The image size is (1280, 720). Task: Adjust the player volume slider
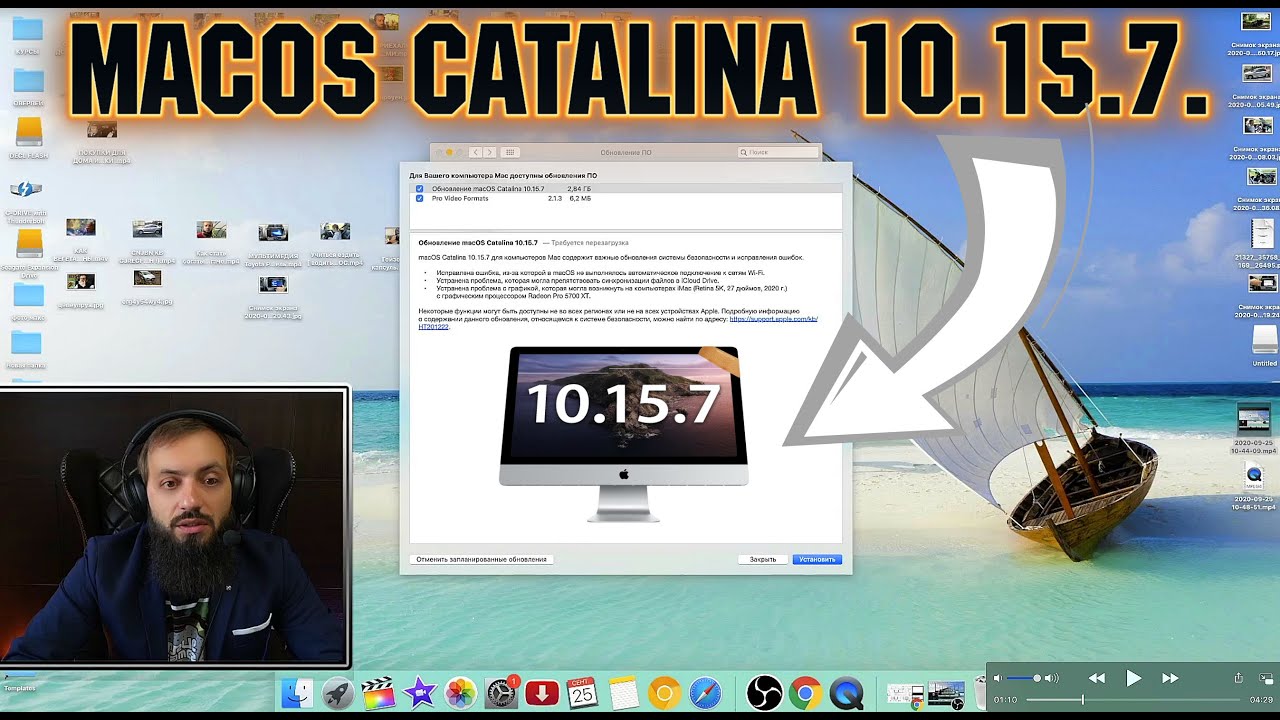tap(1025, 678)
